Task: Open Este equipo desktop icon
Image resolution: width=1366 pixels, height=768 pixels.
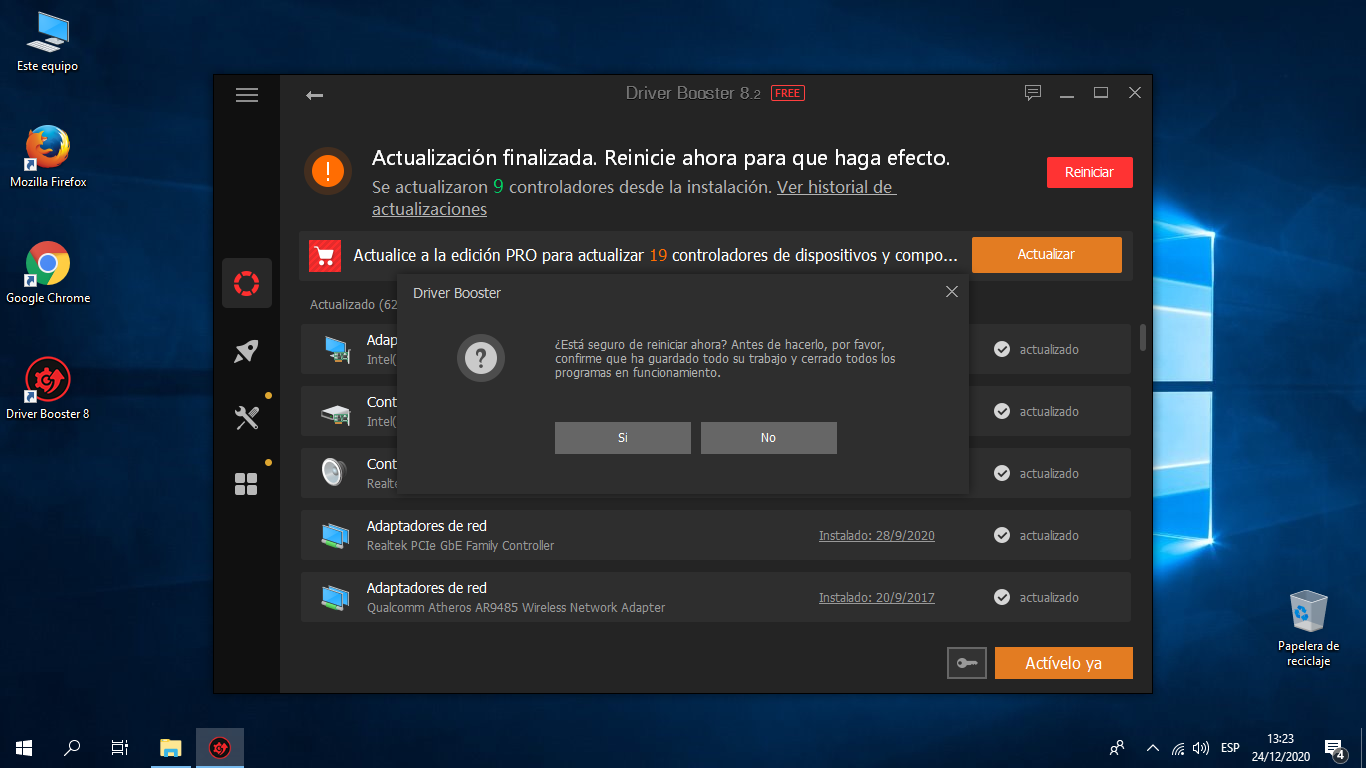Action: 47,42
